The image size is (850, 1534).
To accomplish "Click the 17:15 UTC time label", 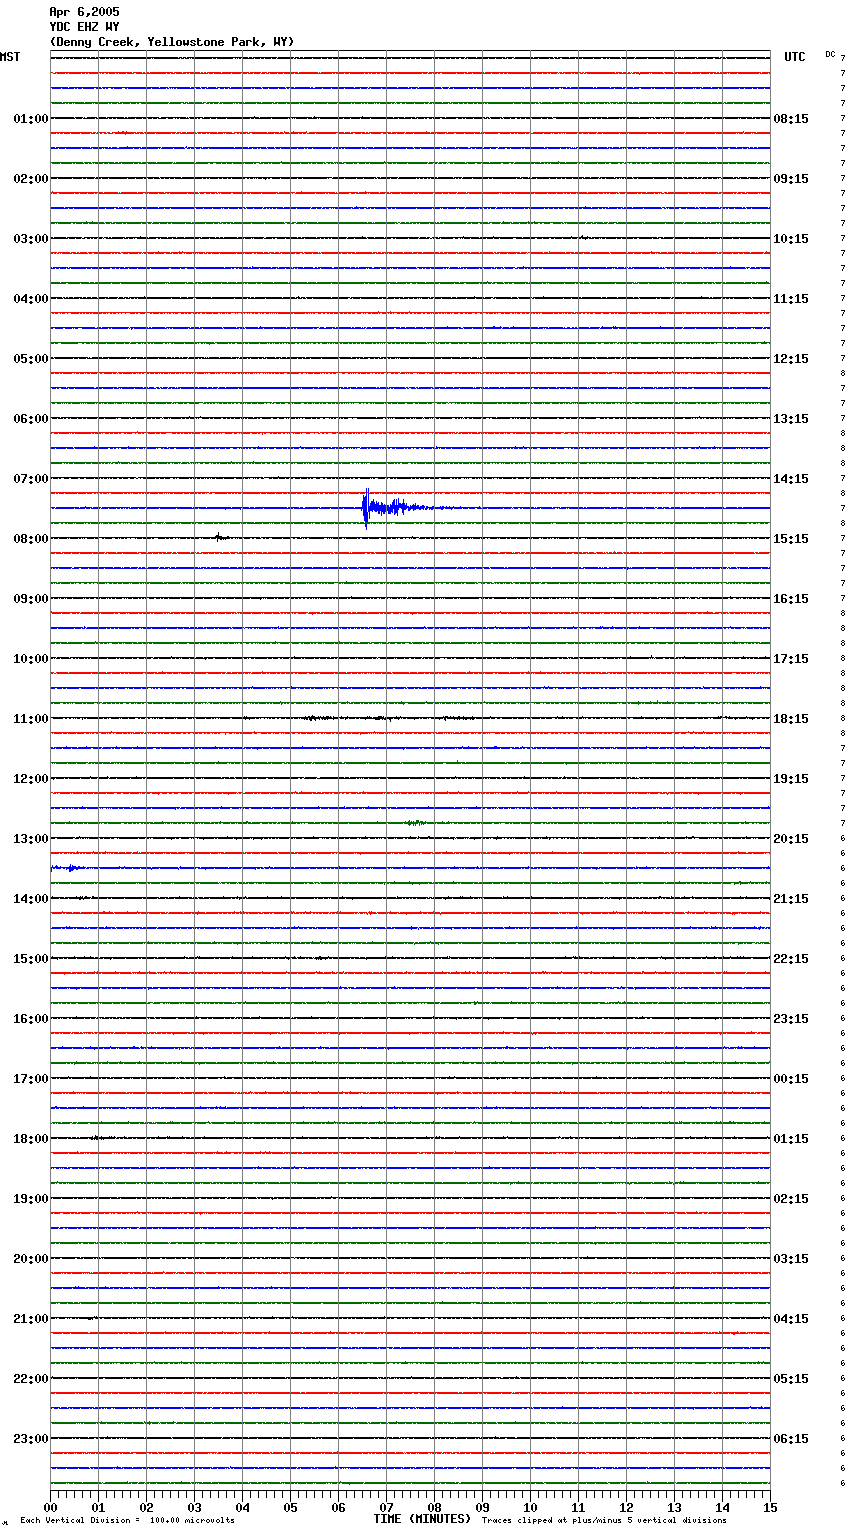I will 791,659.
